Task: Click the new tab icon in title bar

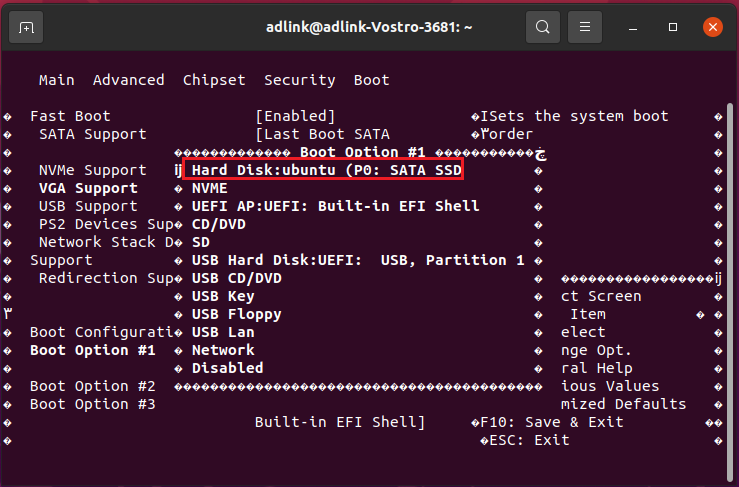Action: point(26,27)
